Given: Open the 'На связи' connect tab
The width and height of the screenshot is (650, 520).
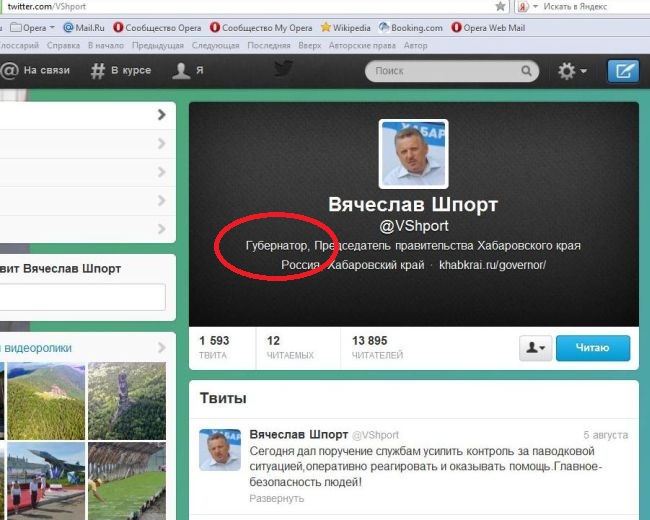Looking at the screenshot, I should click(x=36, y=70).
